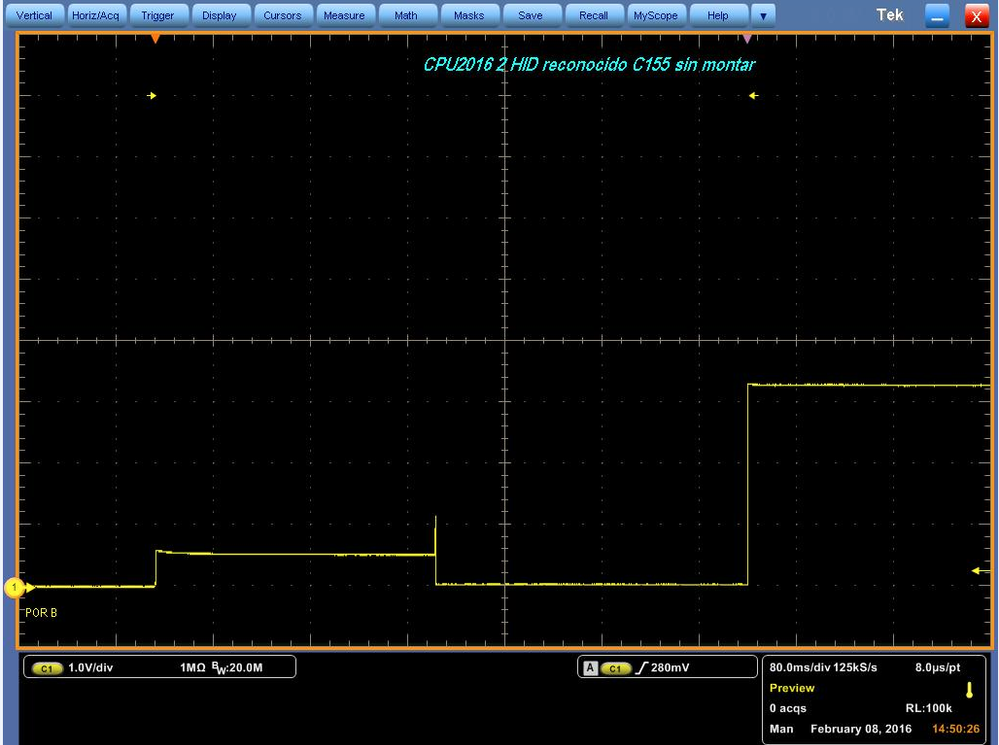Select the pink horizontal reference marker
This screenshot has height=745, width=999.
coord(747,39)
